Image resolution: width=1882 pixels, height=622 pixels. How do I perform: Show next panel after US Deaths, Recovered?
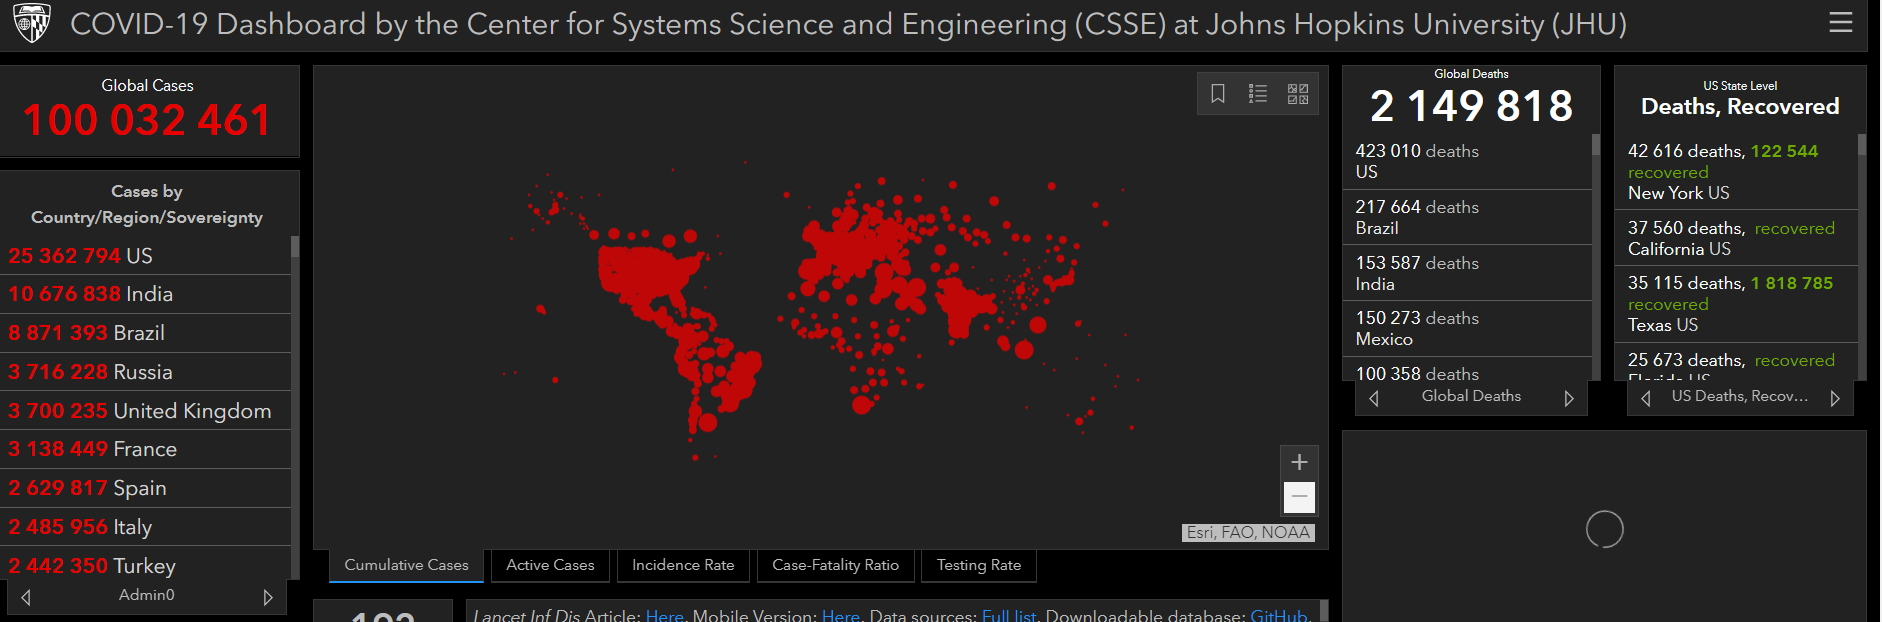(x=1835, y=398)
